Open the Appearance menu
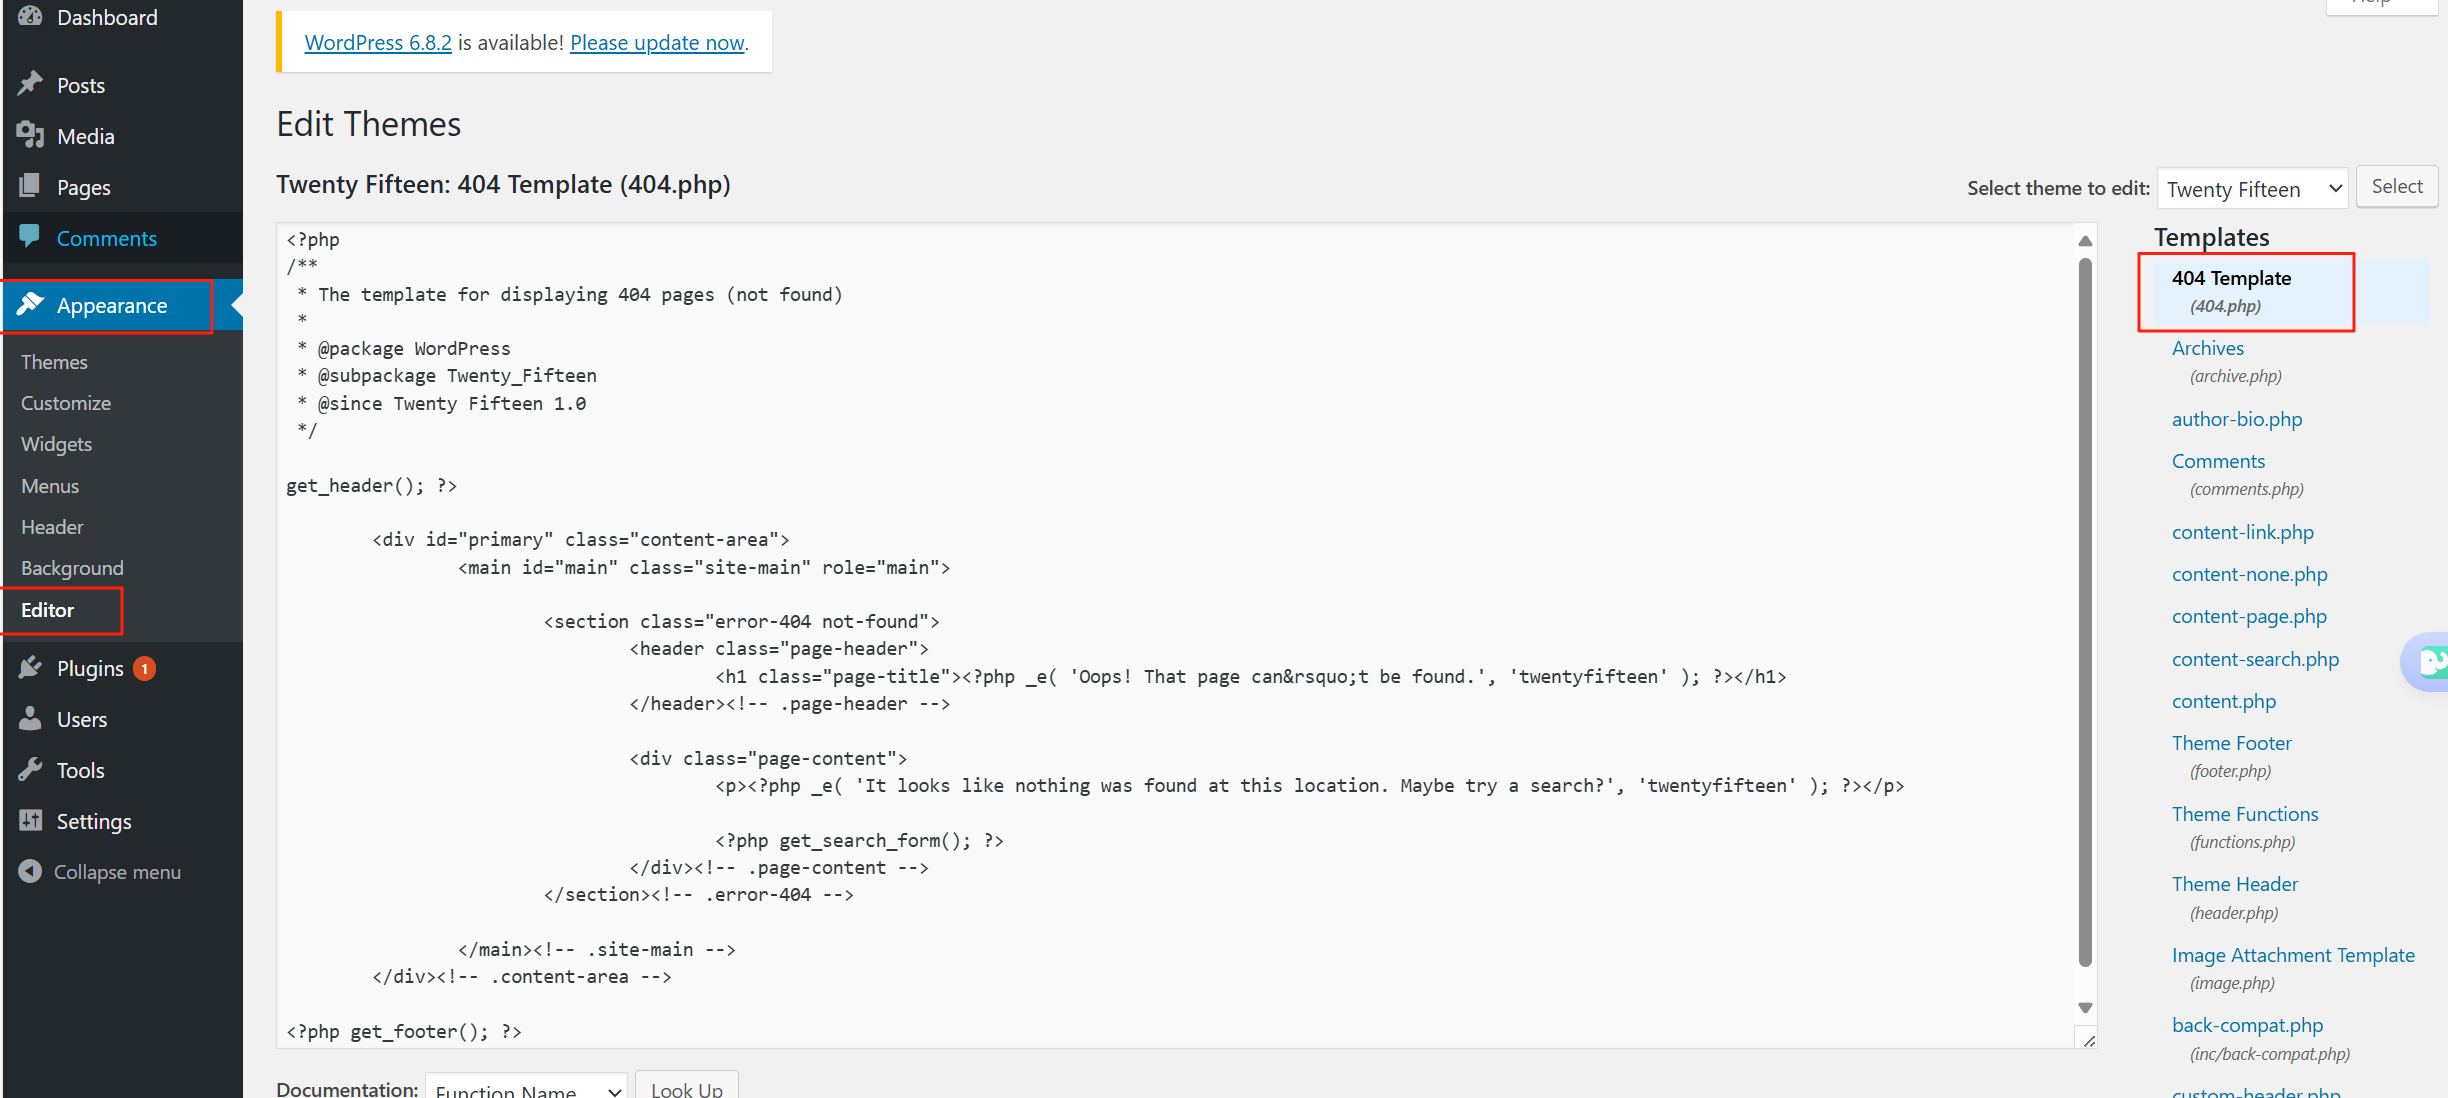Image resolution: width=2448 pixels, height=1098 pixels. tap(112, 305)
